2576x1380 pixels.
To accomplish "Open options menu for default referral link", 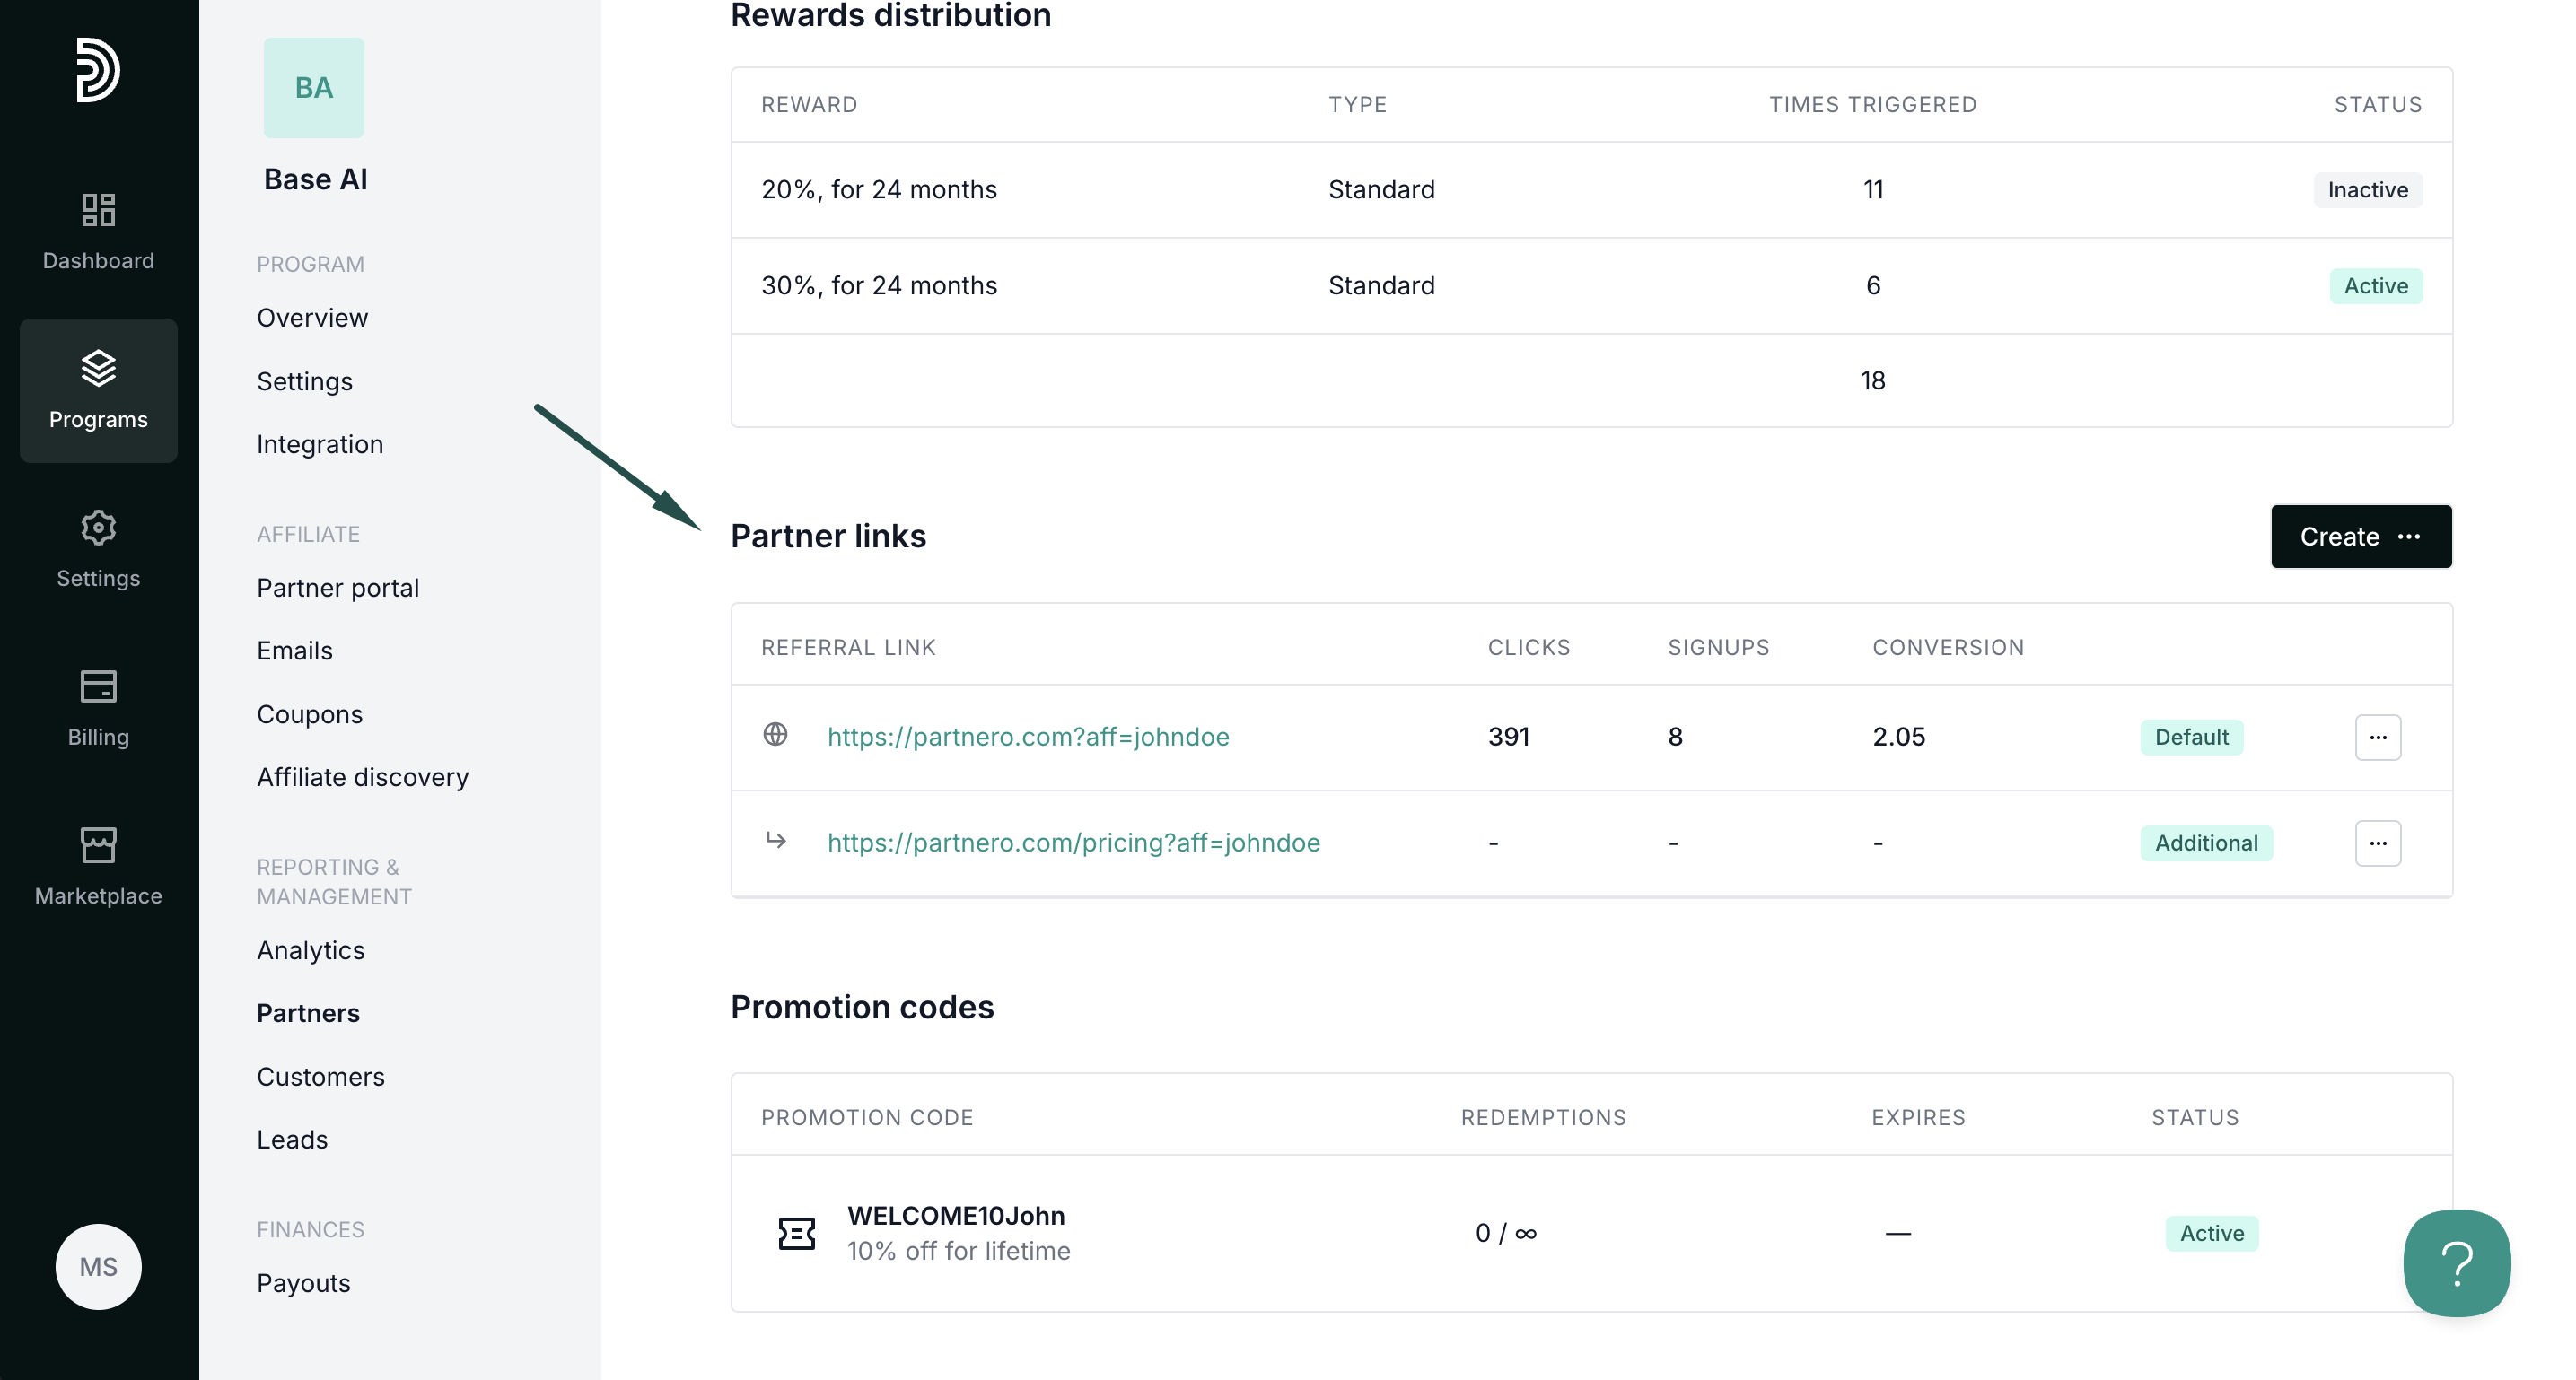I will pos(2377,737).
